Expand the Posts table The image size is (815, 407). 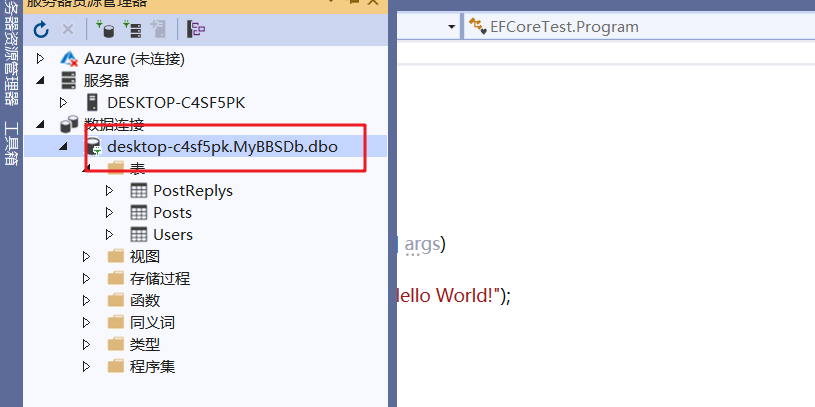pyautogui.click(x=109, y=213)
